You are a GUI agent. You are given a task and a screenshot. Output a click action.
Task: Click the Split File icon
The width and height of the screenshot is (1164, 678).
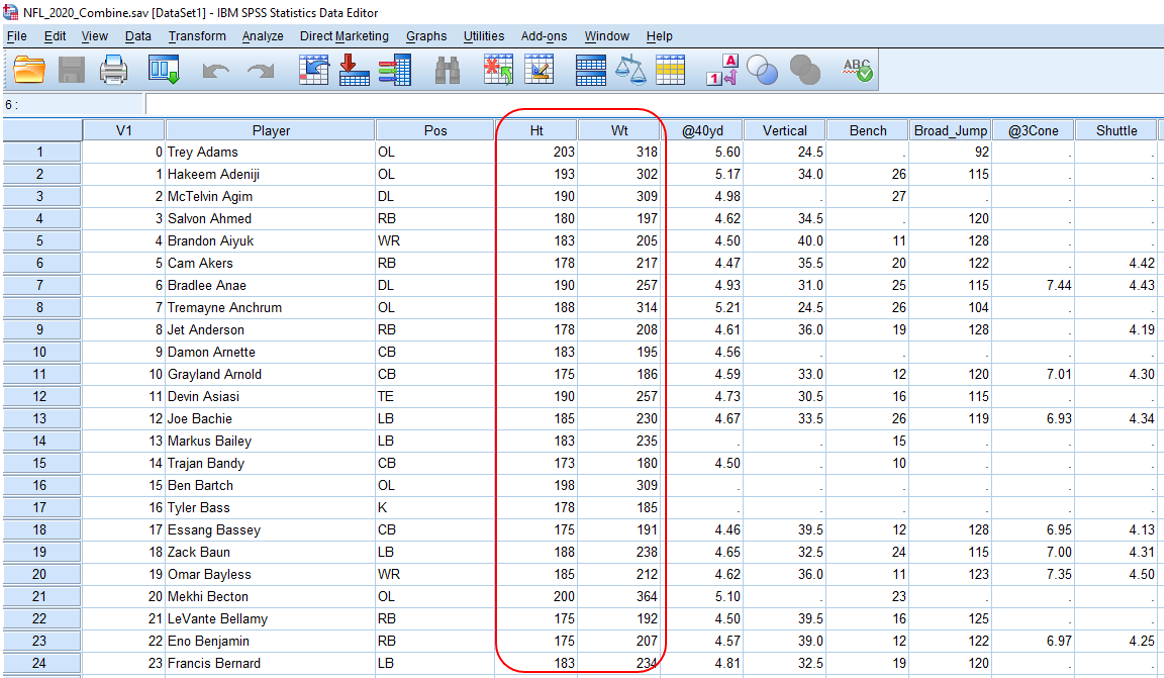coord(591,70)
